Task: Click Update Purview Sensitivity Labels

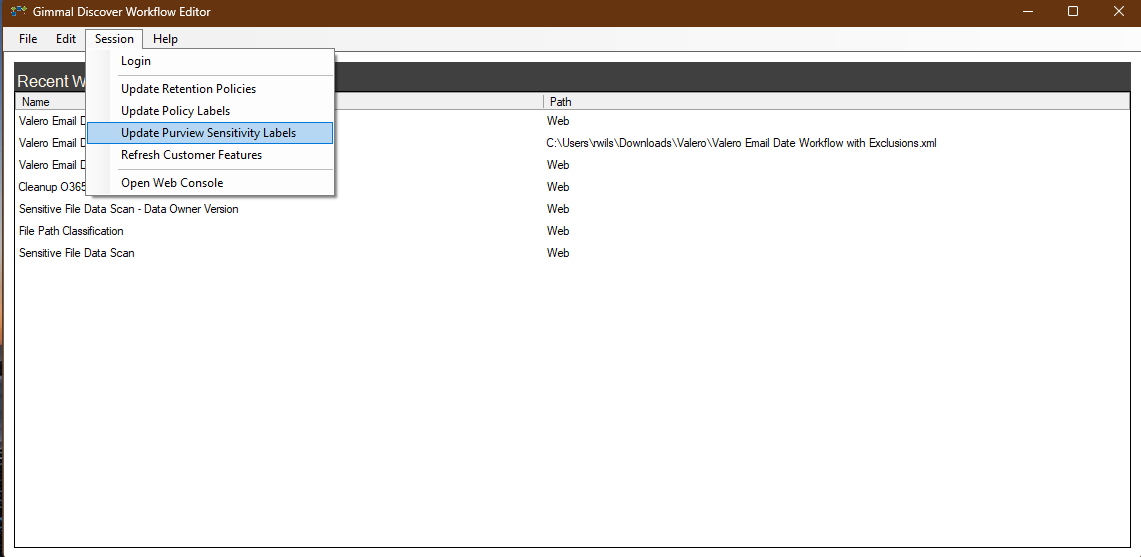Action: point(208,133)
